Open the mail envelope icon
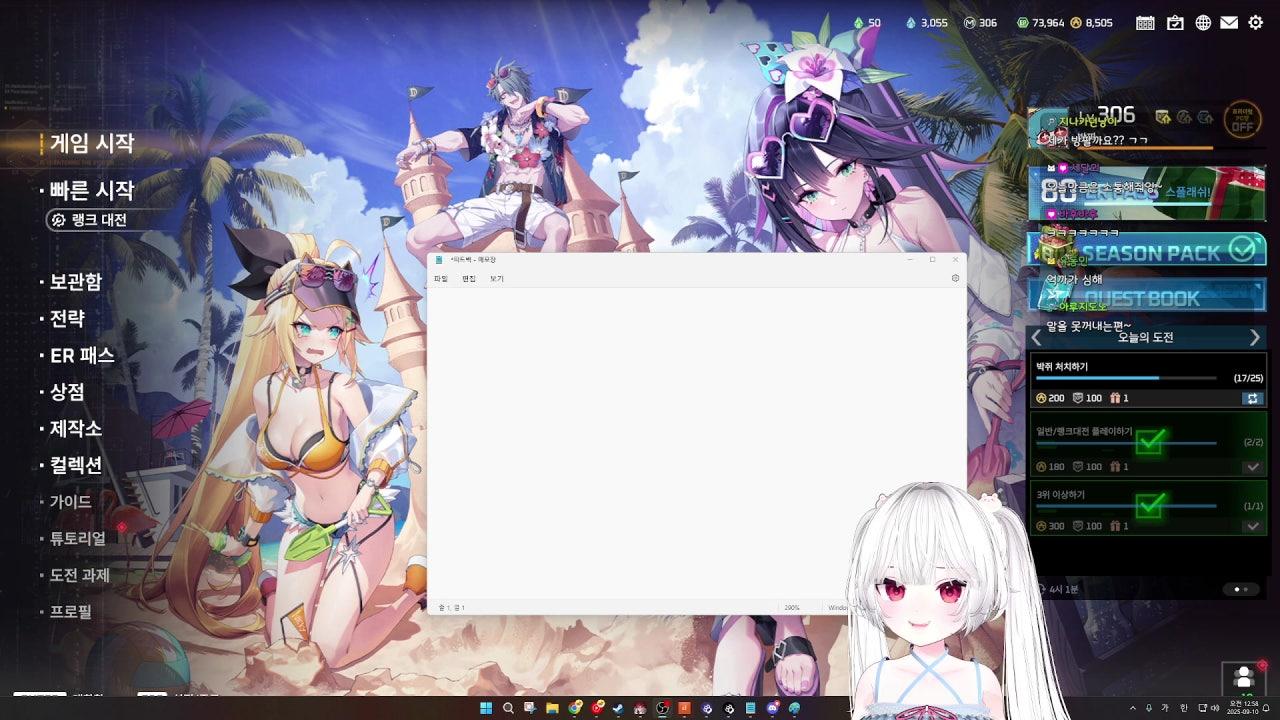 coord(1229,22)
